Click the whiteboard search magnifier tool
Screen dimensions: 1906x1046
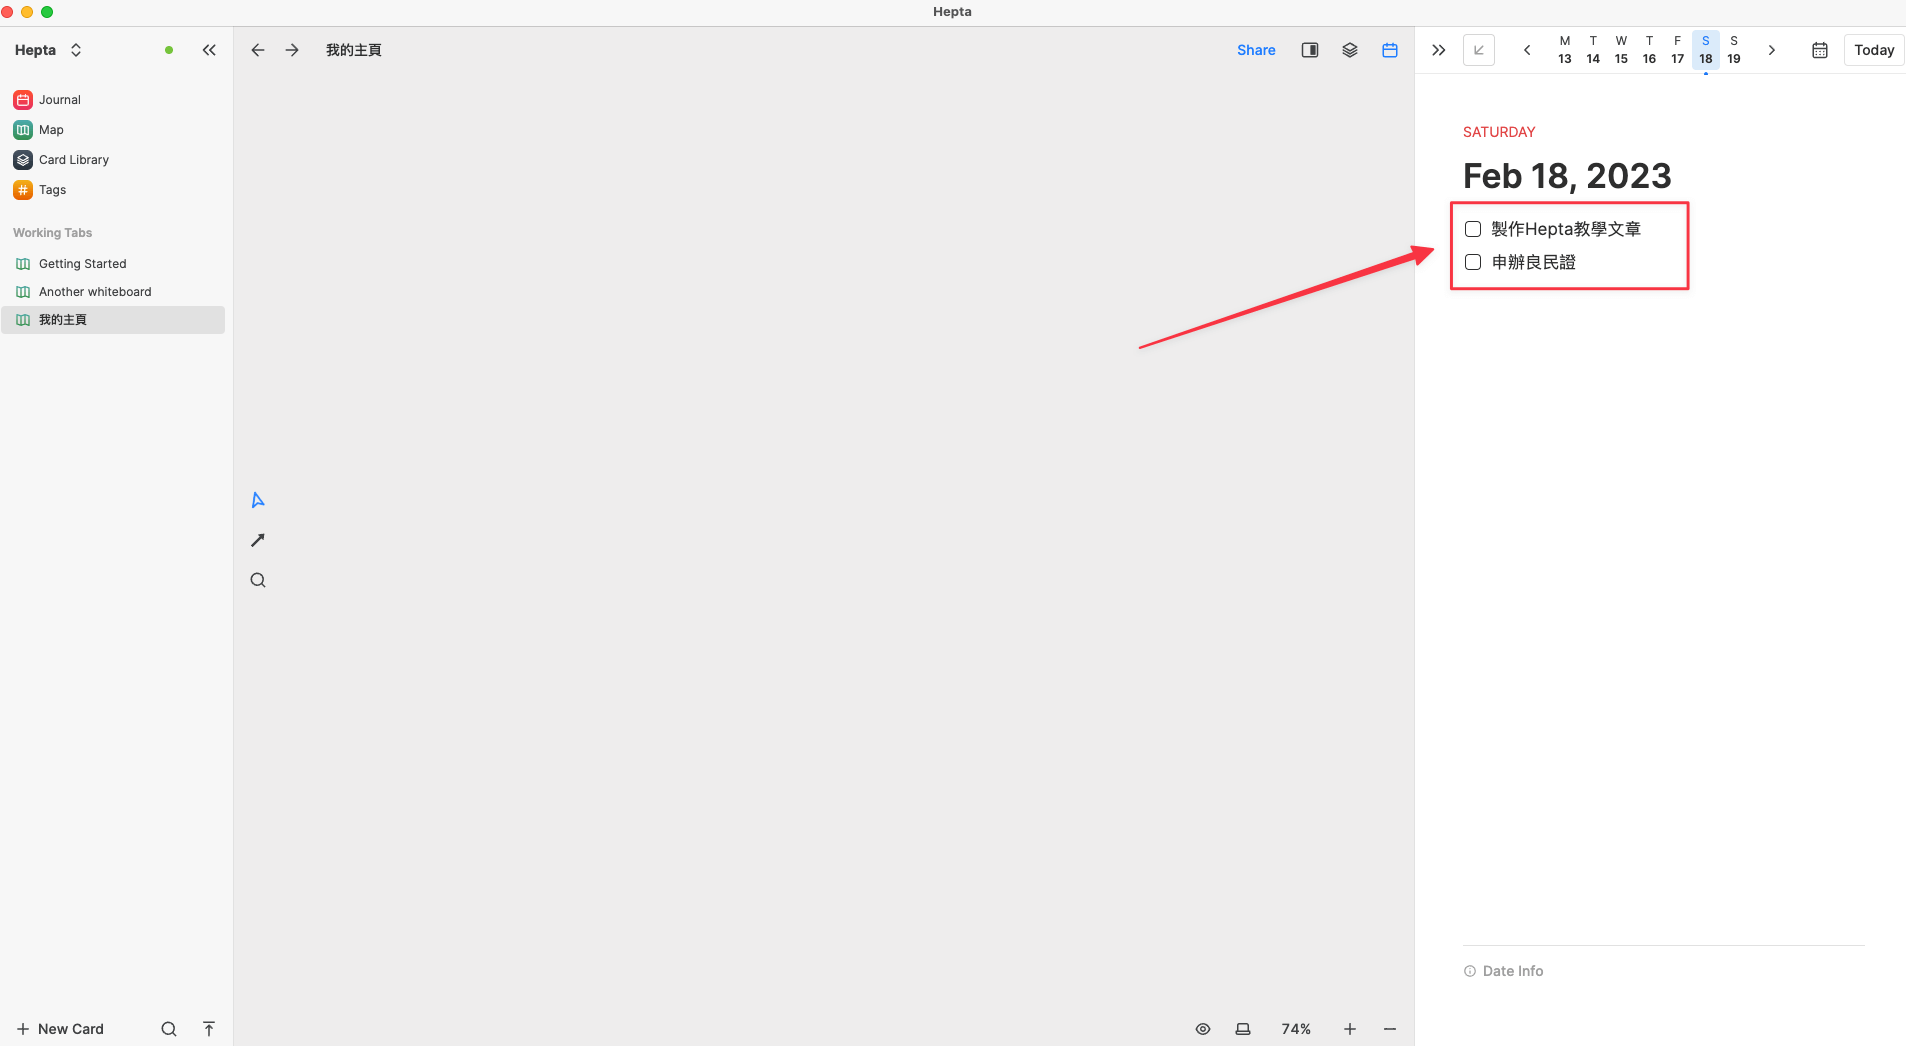click(258, 580)
